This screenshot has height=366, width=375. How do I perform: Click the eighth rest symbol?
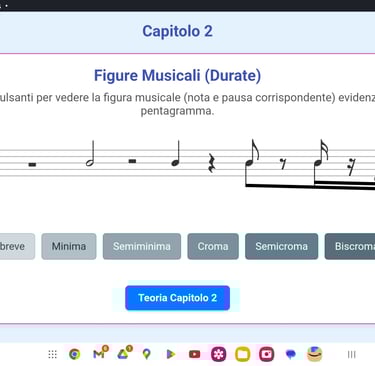tap(283, 163)
